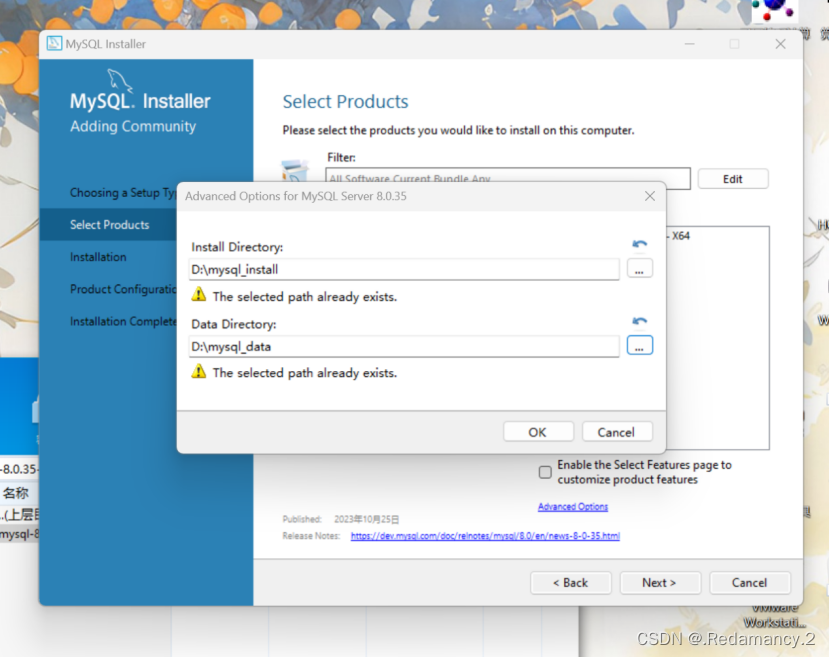Go back with the < Back button
Image resolution: width=830 pixels, height=658 pixels.
point(571,582)
